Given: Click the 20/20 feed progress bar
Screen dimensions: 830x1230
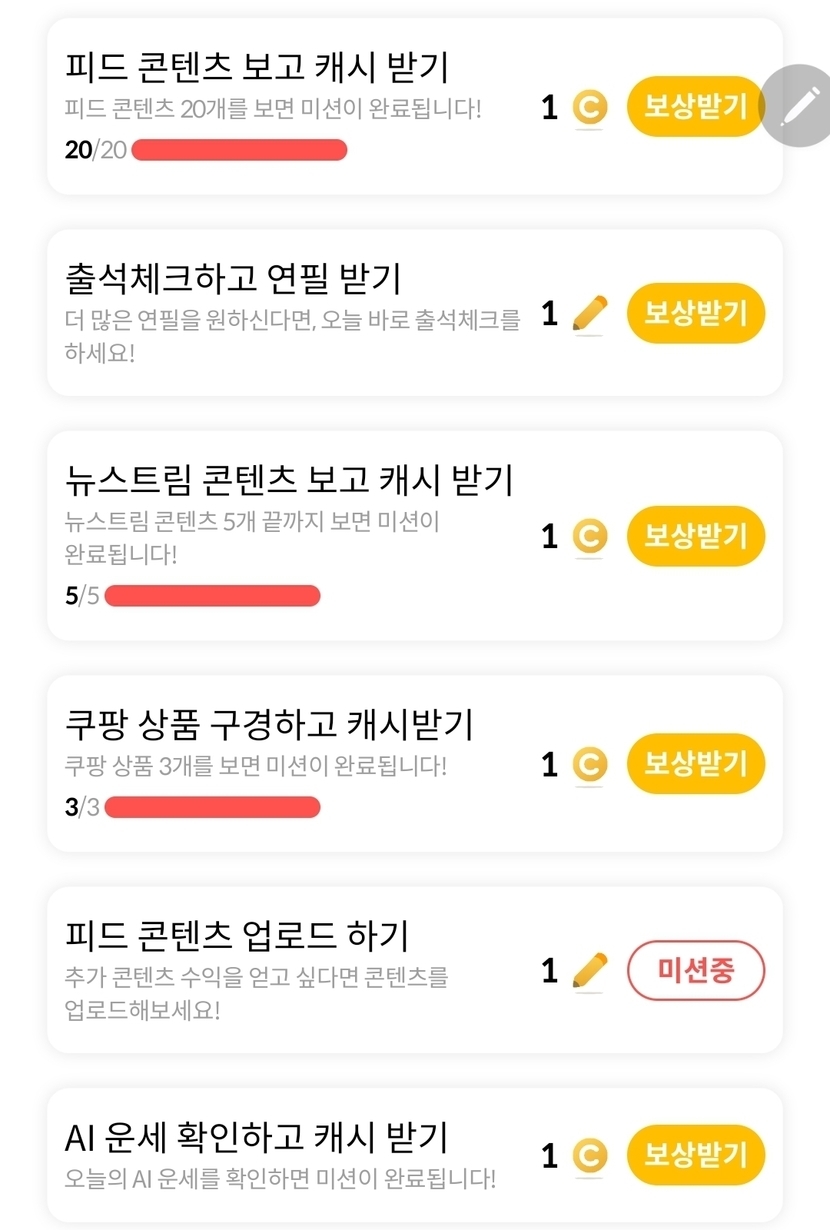Looking at the screenshot, I should coord(239,151).
